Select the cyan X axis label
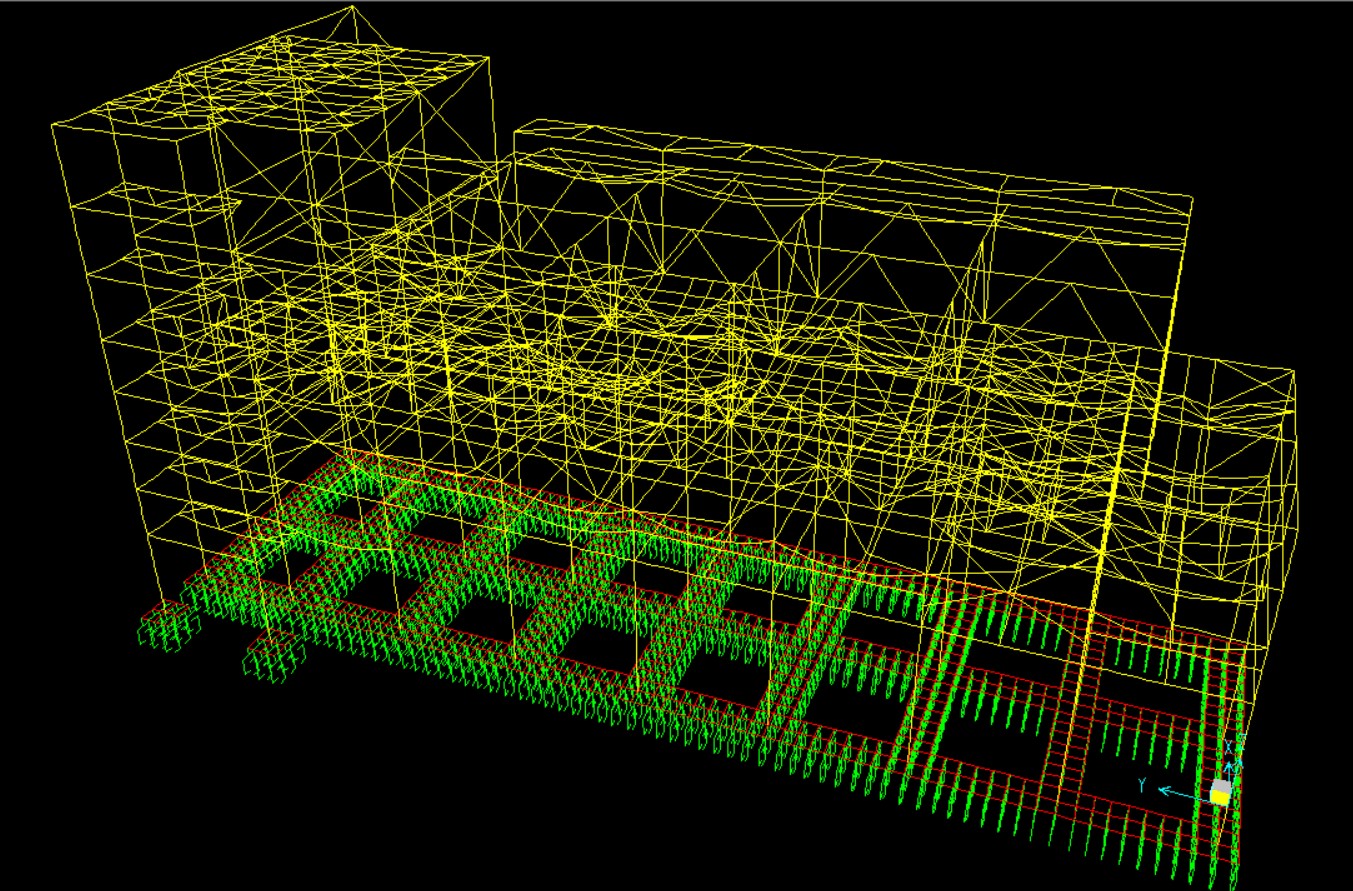Screen dimensions: 1353x891 click(x=1229, y=747)
